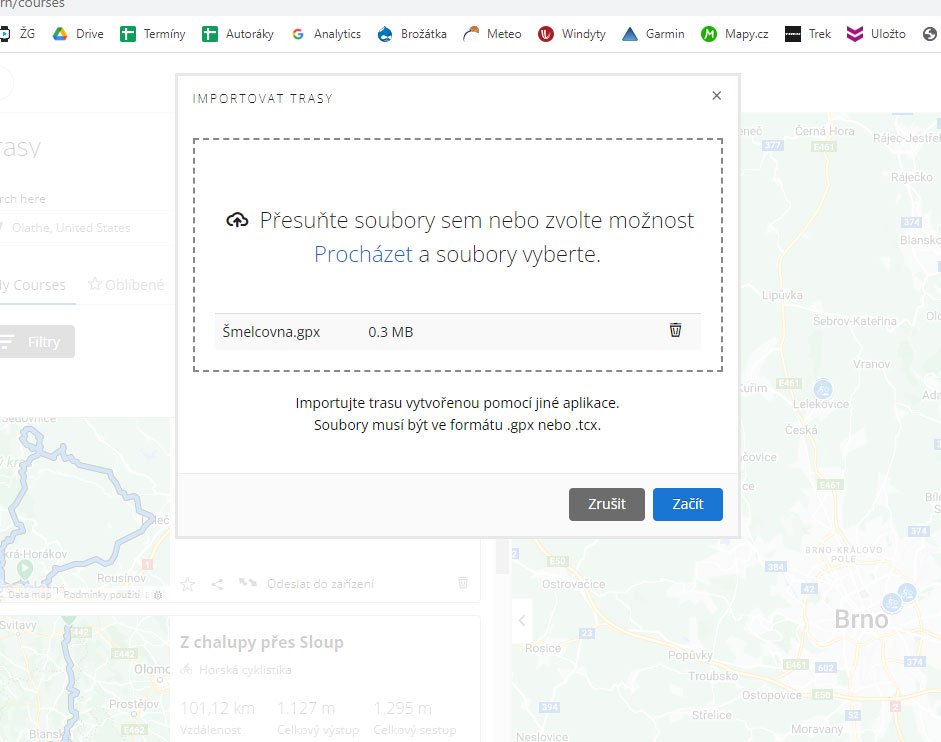Open the Mapy.cz bookmark
Image resolution: width=941 pixels, height=742 pixels.
pos(735,34)
